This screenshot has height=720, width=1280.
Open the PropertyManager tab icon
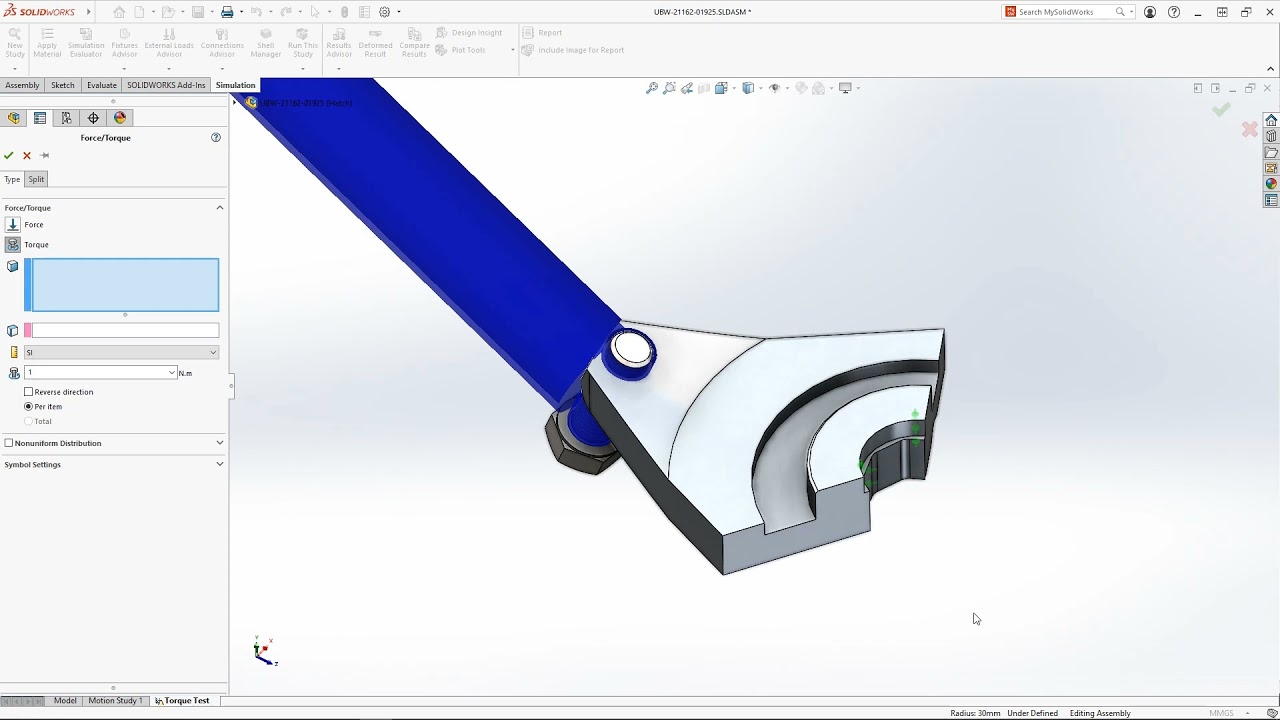pos(40,118)
